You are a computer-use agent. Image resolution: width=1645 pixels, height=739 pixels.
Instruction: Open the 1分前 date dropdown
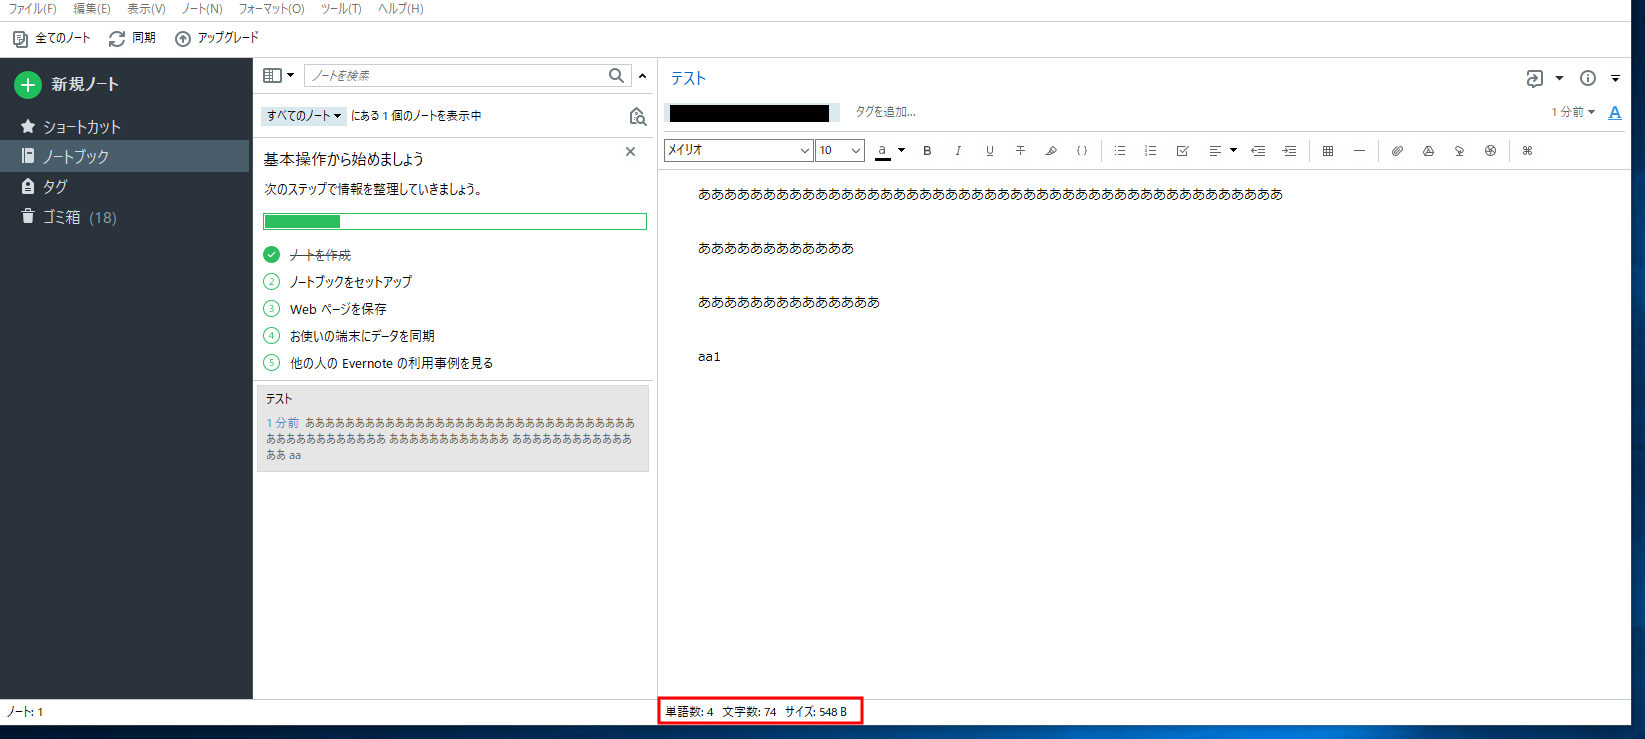(x=1573, y=112)
